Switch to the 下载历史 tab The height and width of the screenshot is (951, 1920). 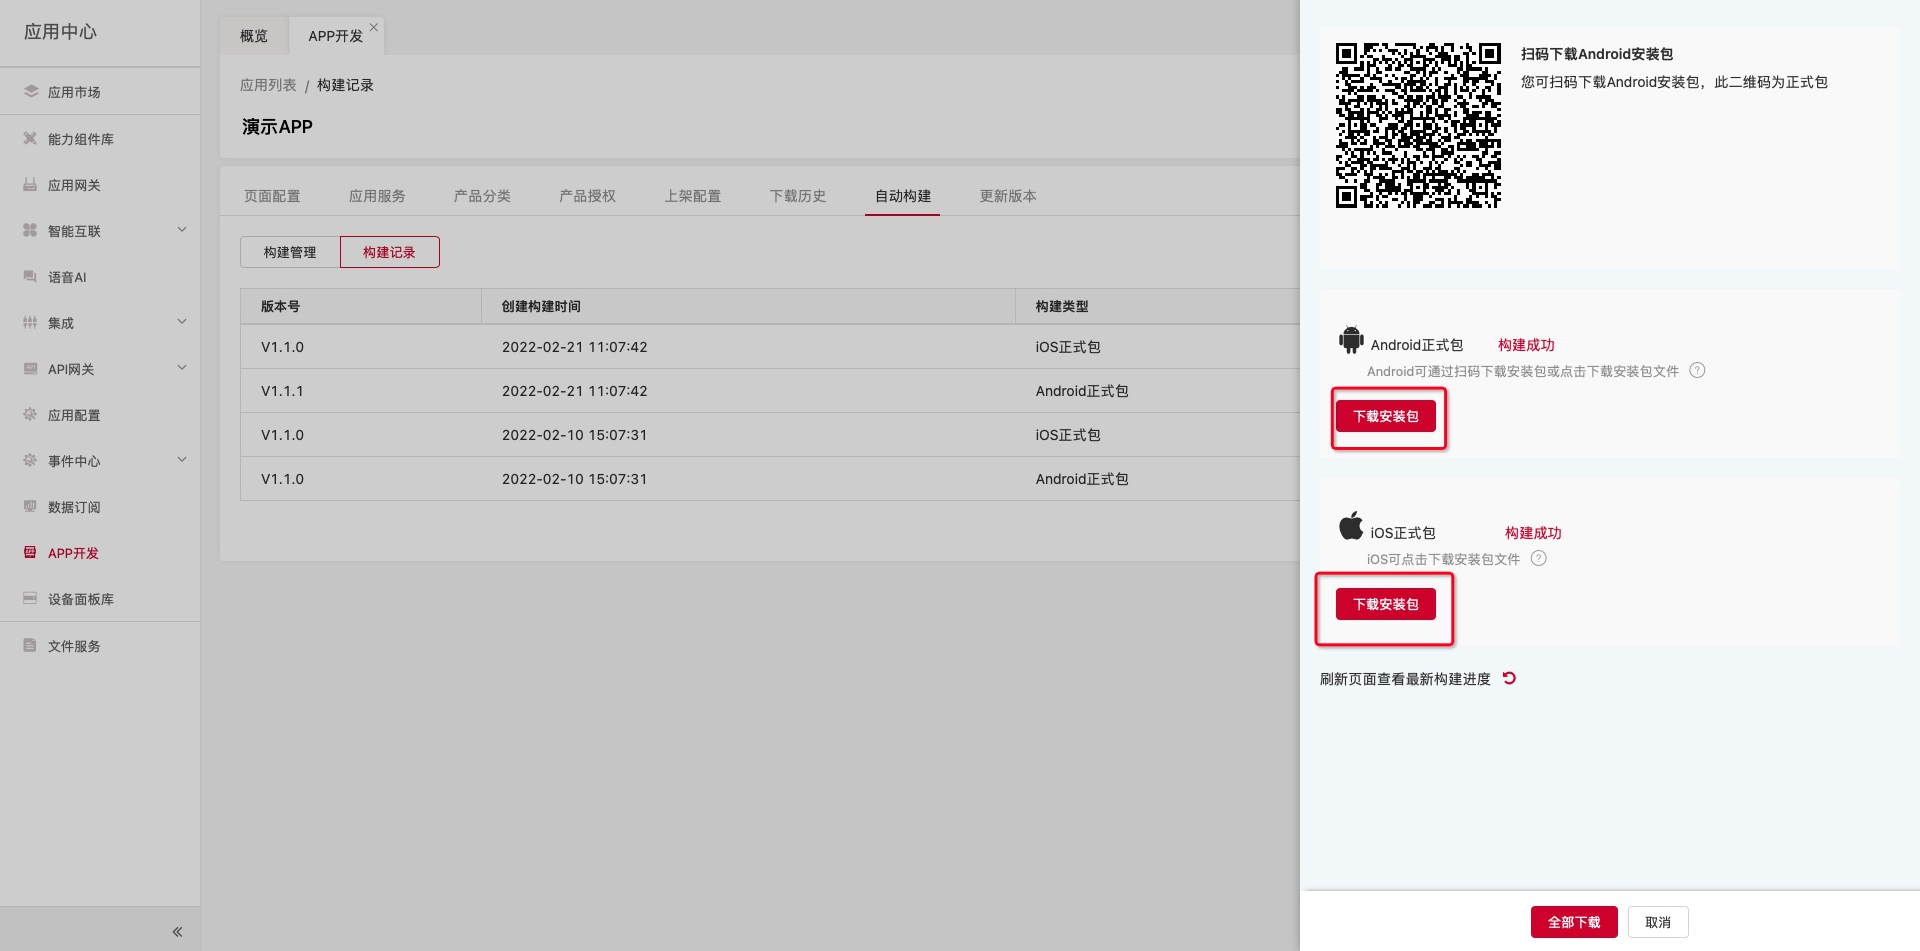[797, 196]
